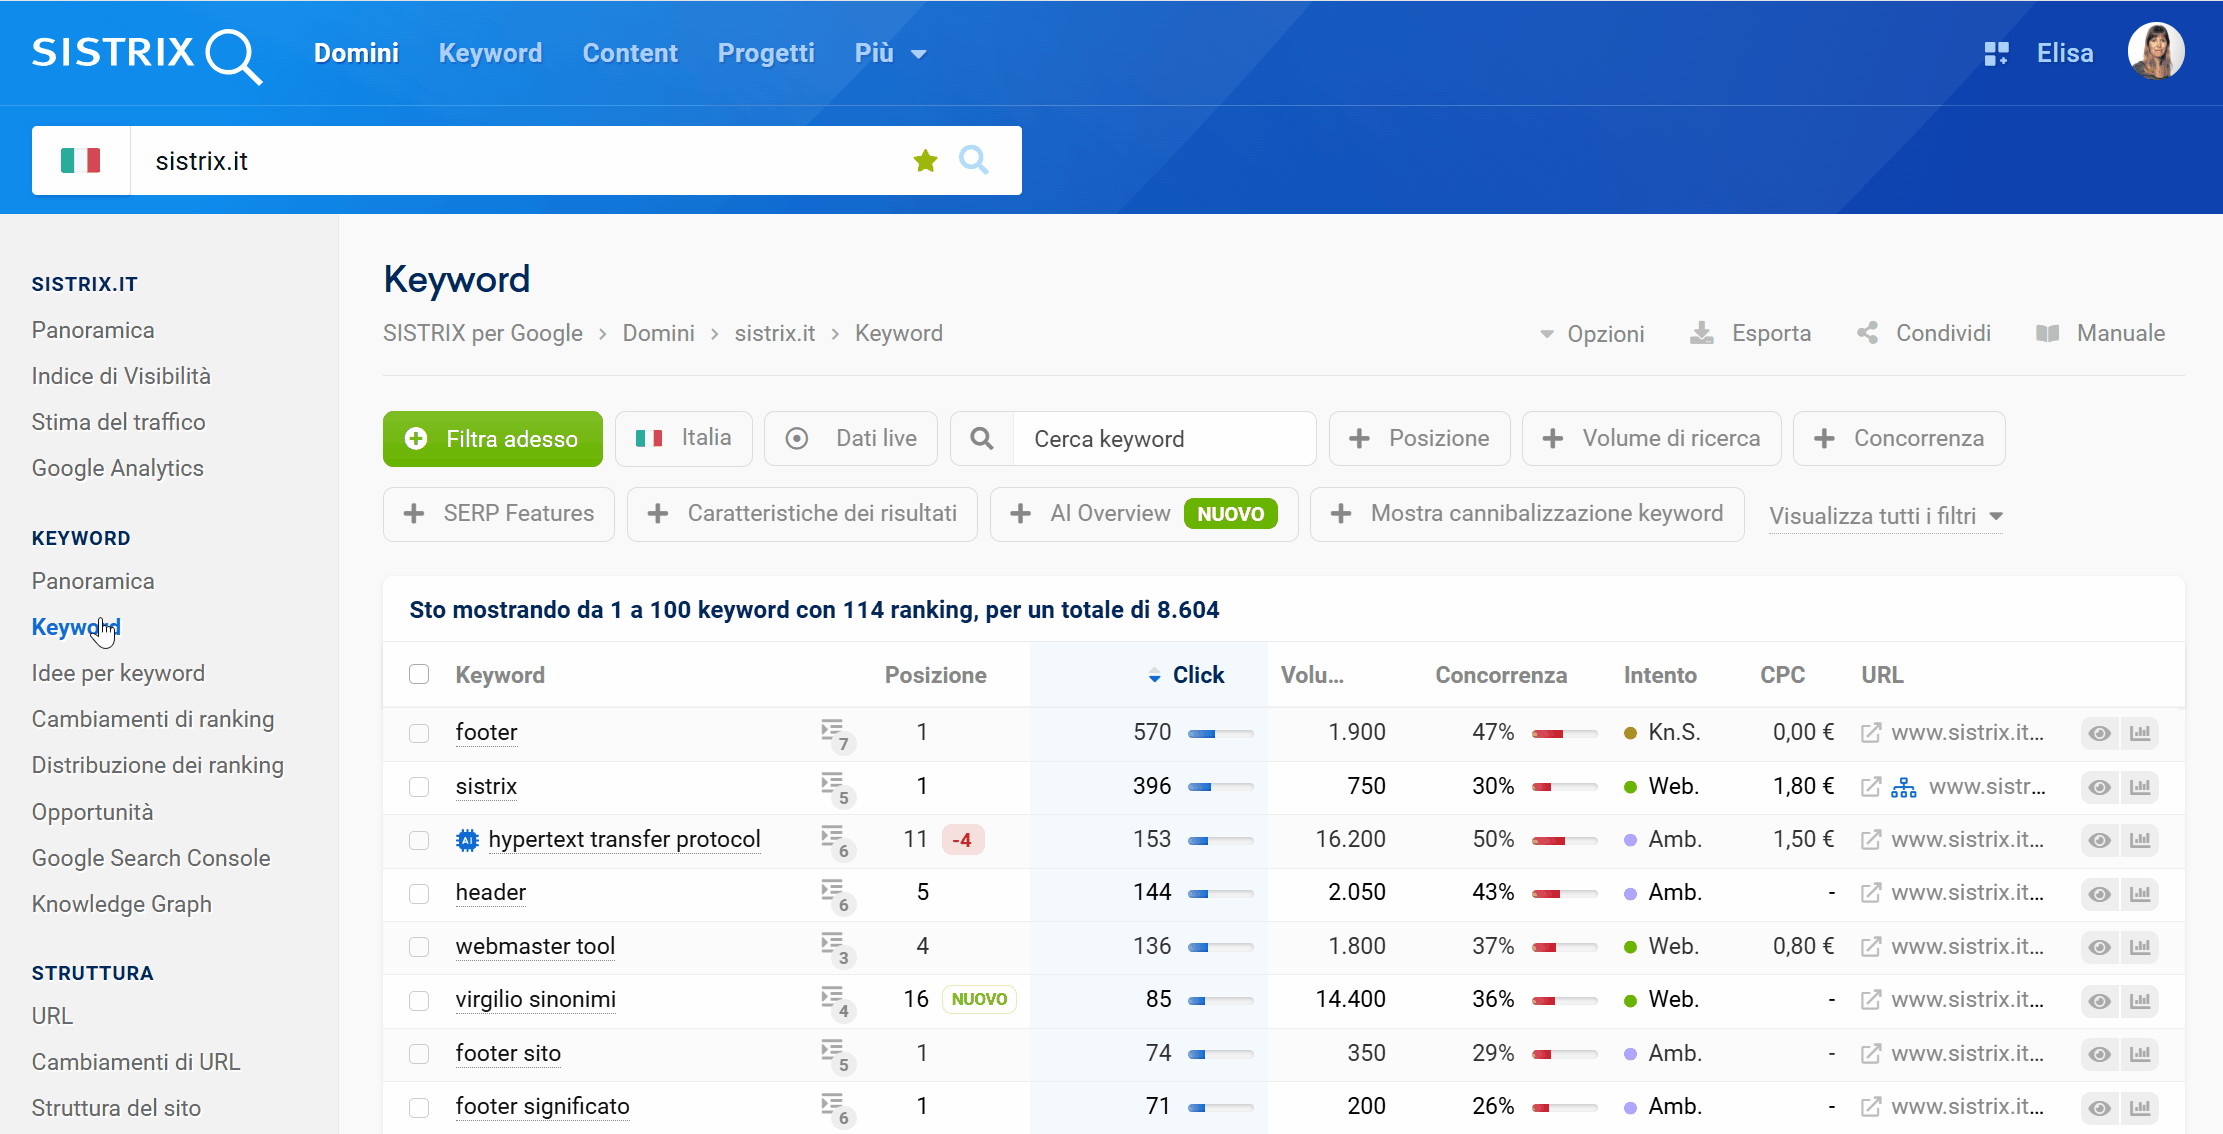The image size is (2223, 1134).
Task: Tick the checkbox for webmaster tool row
Action: pos(419,947)
